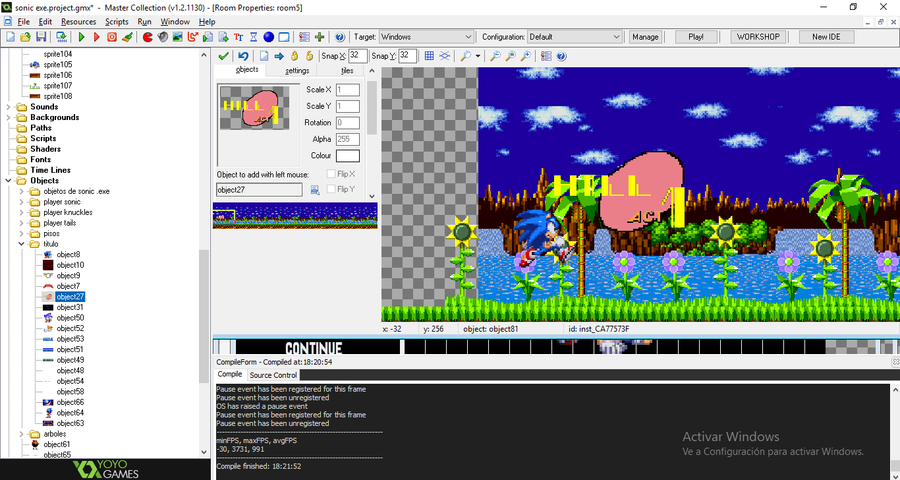Click the Create Application export icon
Viewport: 900px width, 480px height.
point(61,37)
